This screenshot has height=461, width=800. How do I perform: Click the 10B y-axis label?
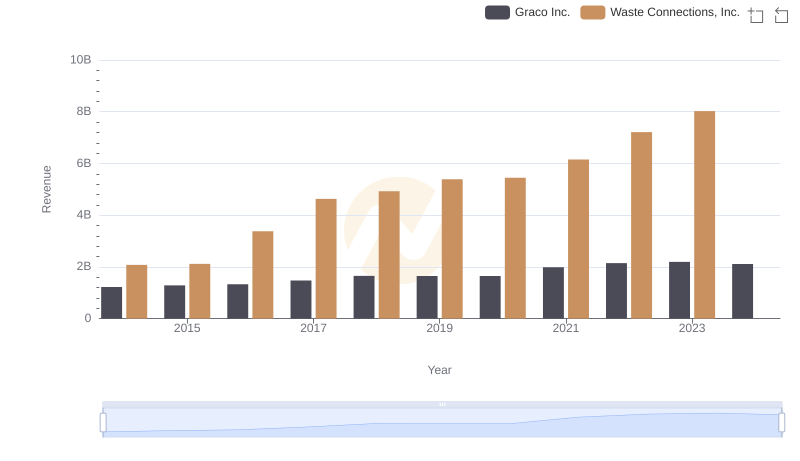[81, 60]
